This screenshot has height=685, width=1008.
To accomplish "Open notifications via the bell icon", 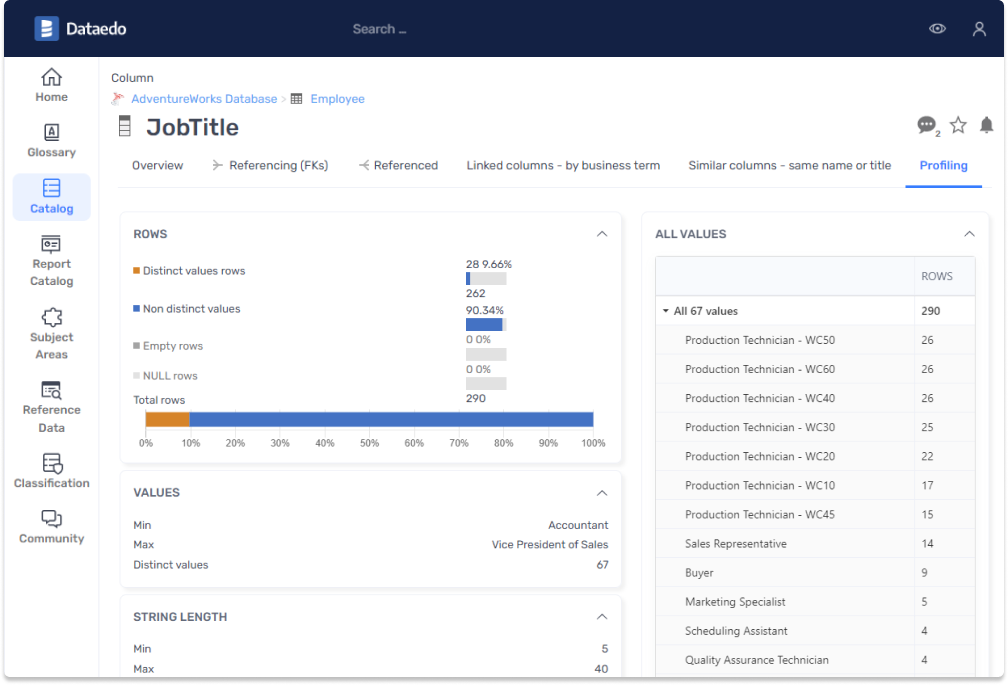I will pyautogui.click(x=986, y=126).
